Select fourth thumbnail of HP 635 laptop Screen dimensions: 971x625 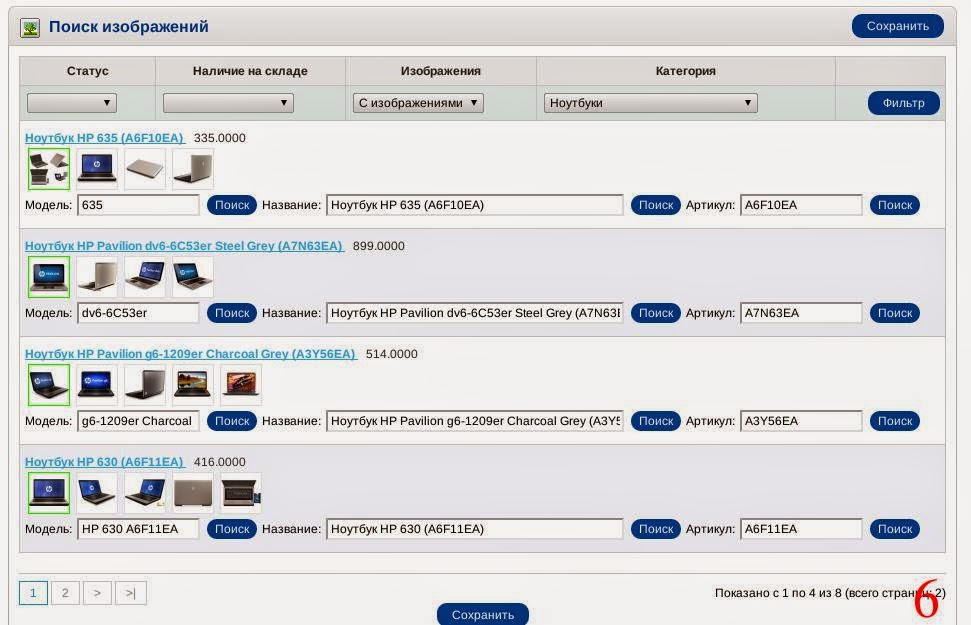click(x=193, y=168)
